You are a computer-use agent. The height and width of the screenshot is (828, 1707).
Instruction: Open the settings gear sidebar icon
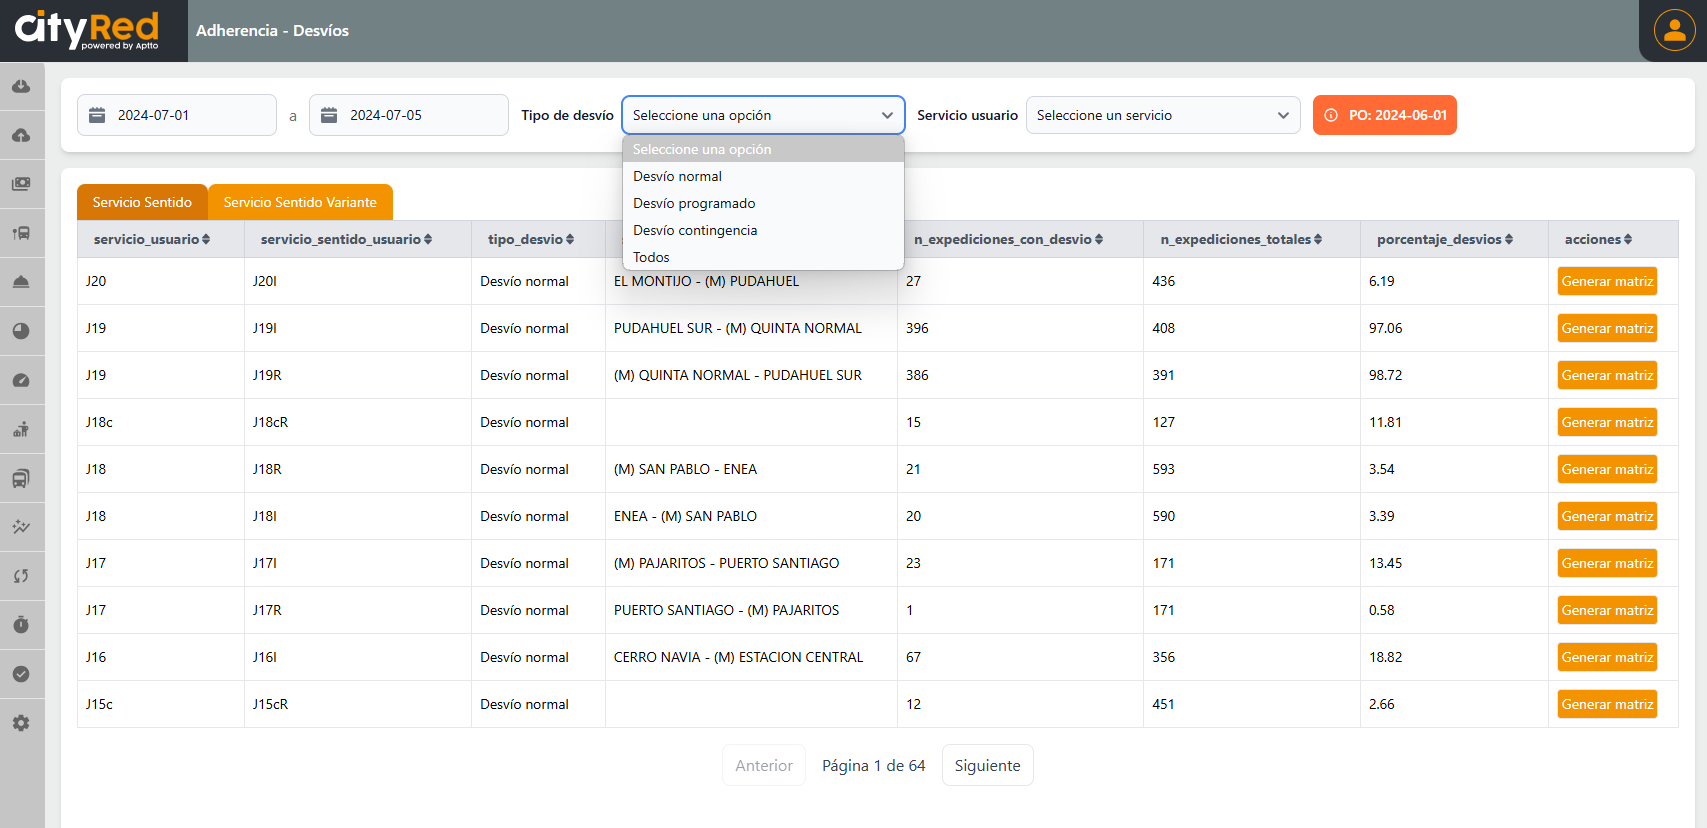(x=21, y=723)
